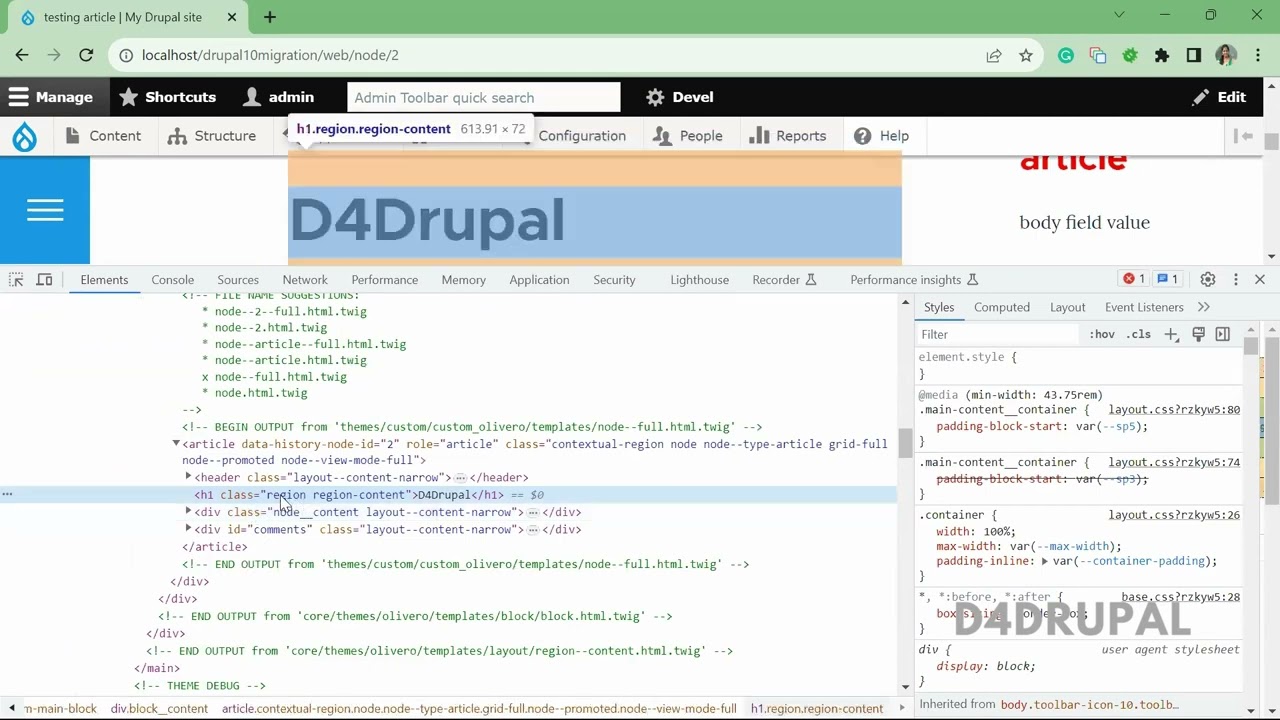Open the Devel toolbar menu
The height and width of the screenshot is (720, 1280).
tap(679, 97)
